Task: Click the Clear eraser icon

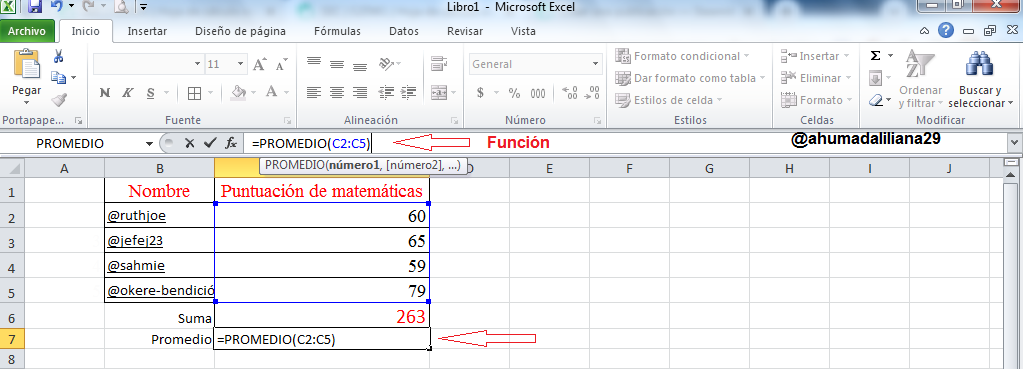Action: coord(876,100)
